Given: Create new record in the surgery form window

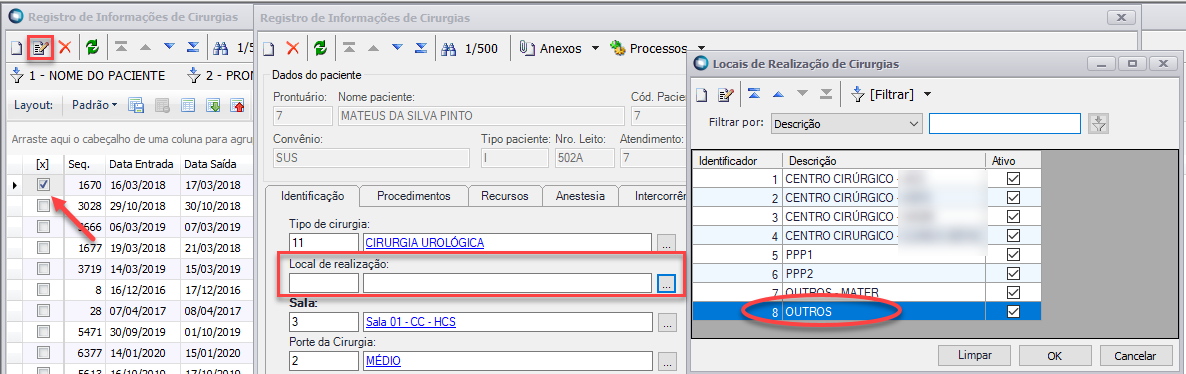Looking at the screenshot, I should click(x=269, y=48).
